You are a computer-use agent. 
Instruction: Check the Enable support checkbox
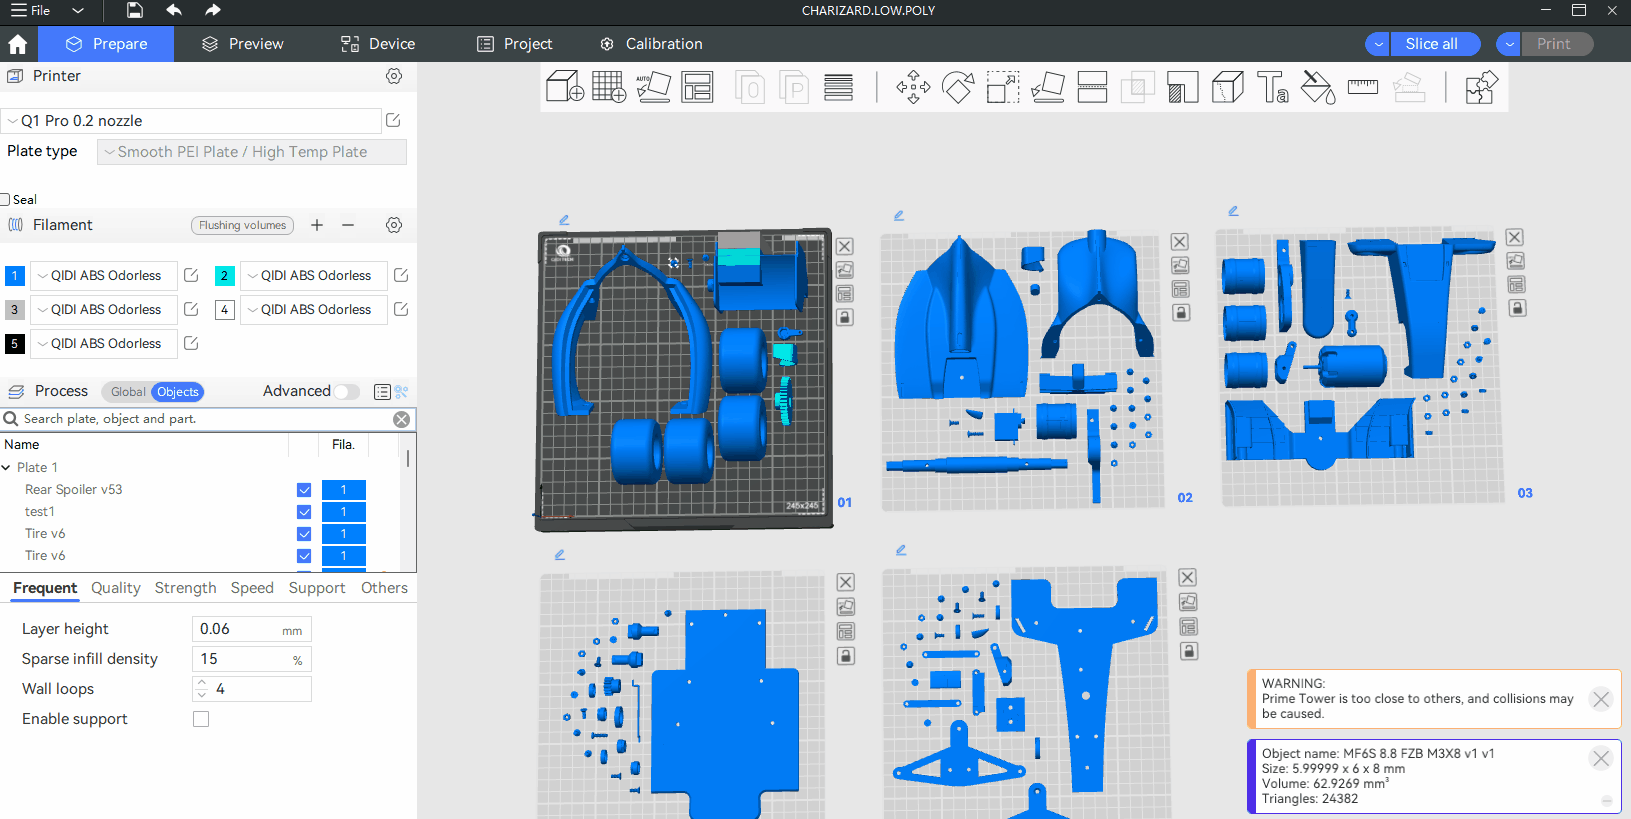point(201,719)
